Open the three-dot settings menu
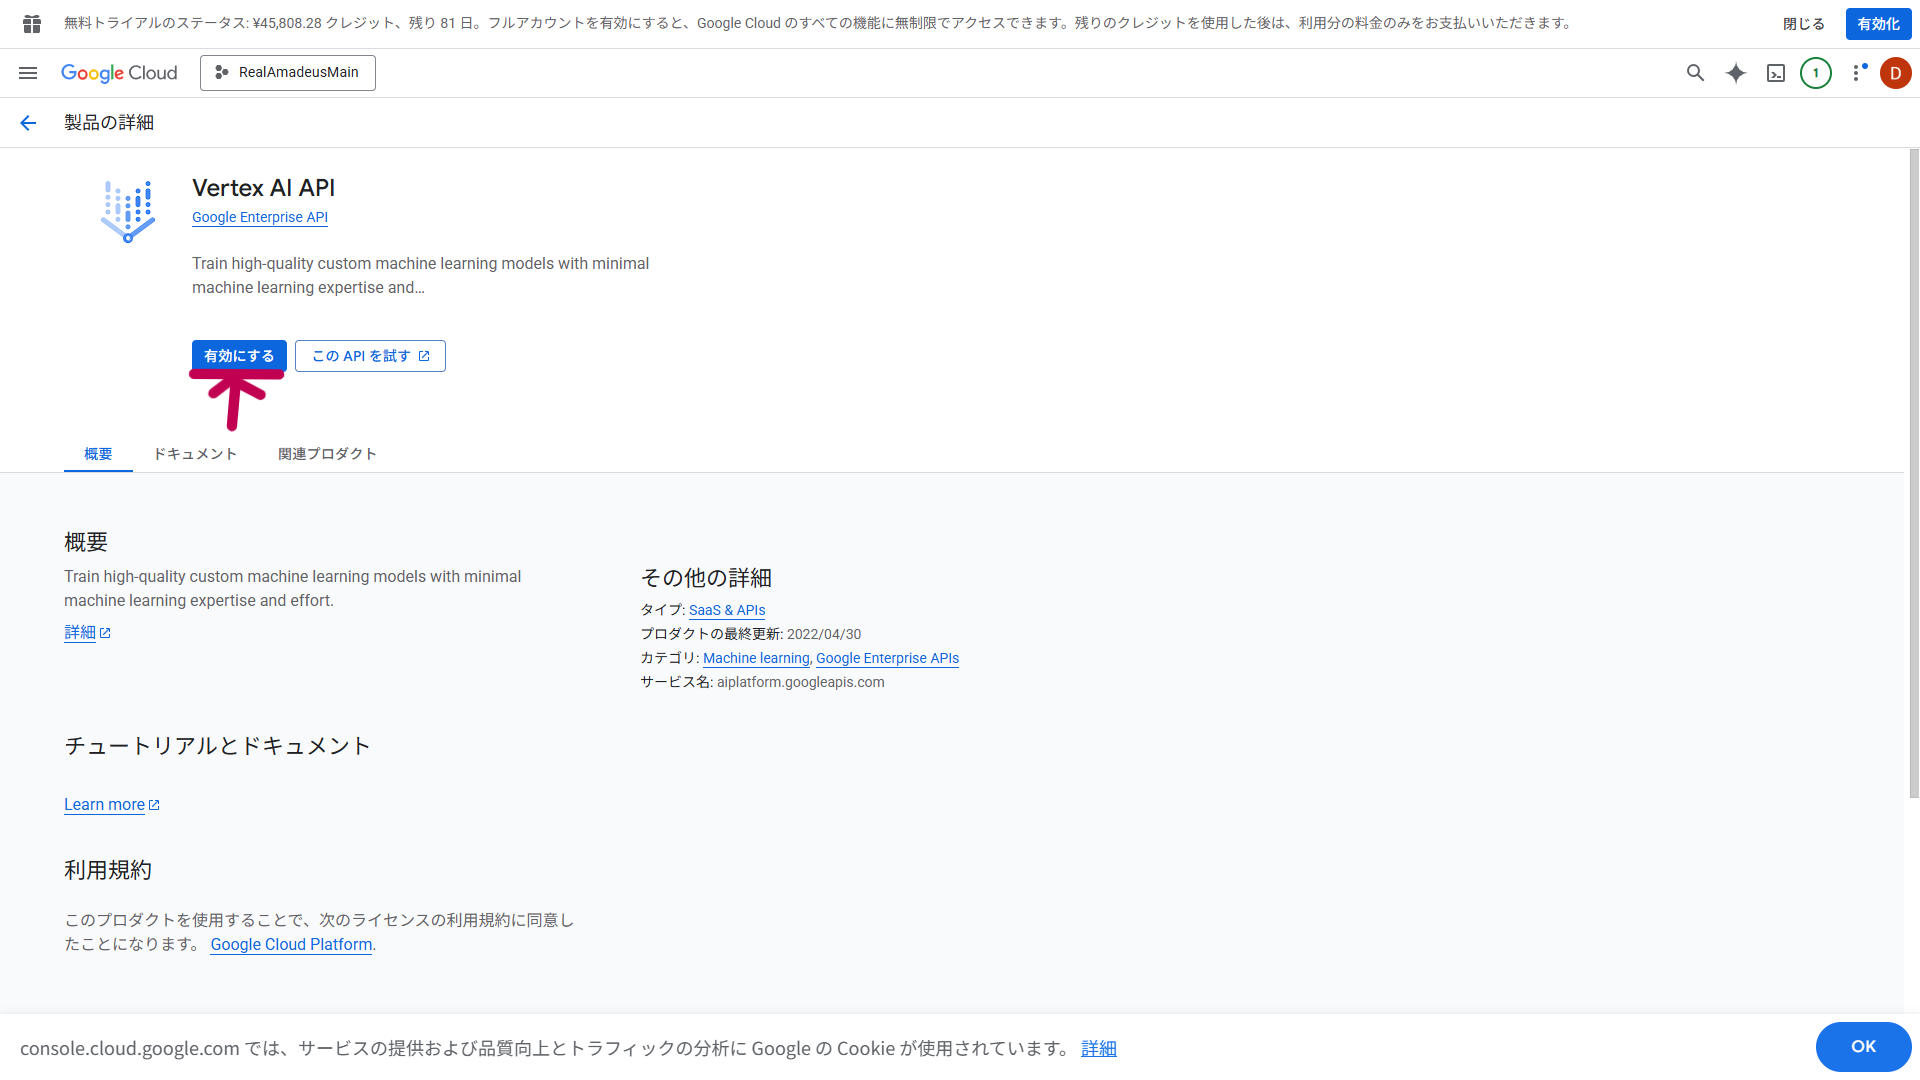The width and height of the screenshot is (1920, 1080). click(1858, 73)
